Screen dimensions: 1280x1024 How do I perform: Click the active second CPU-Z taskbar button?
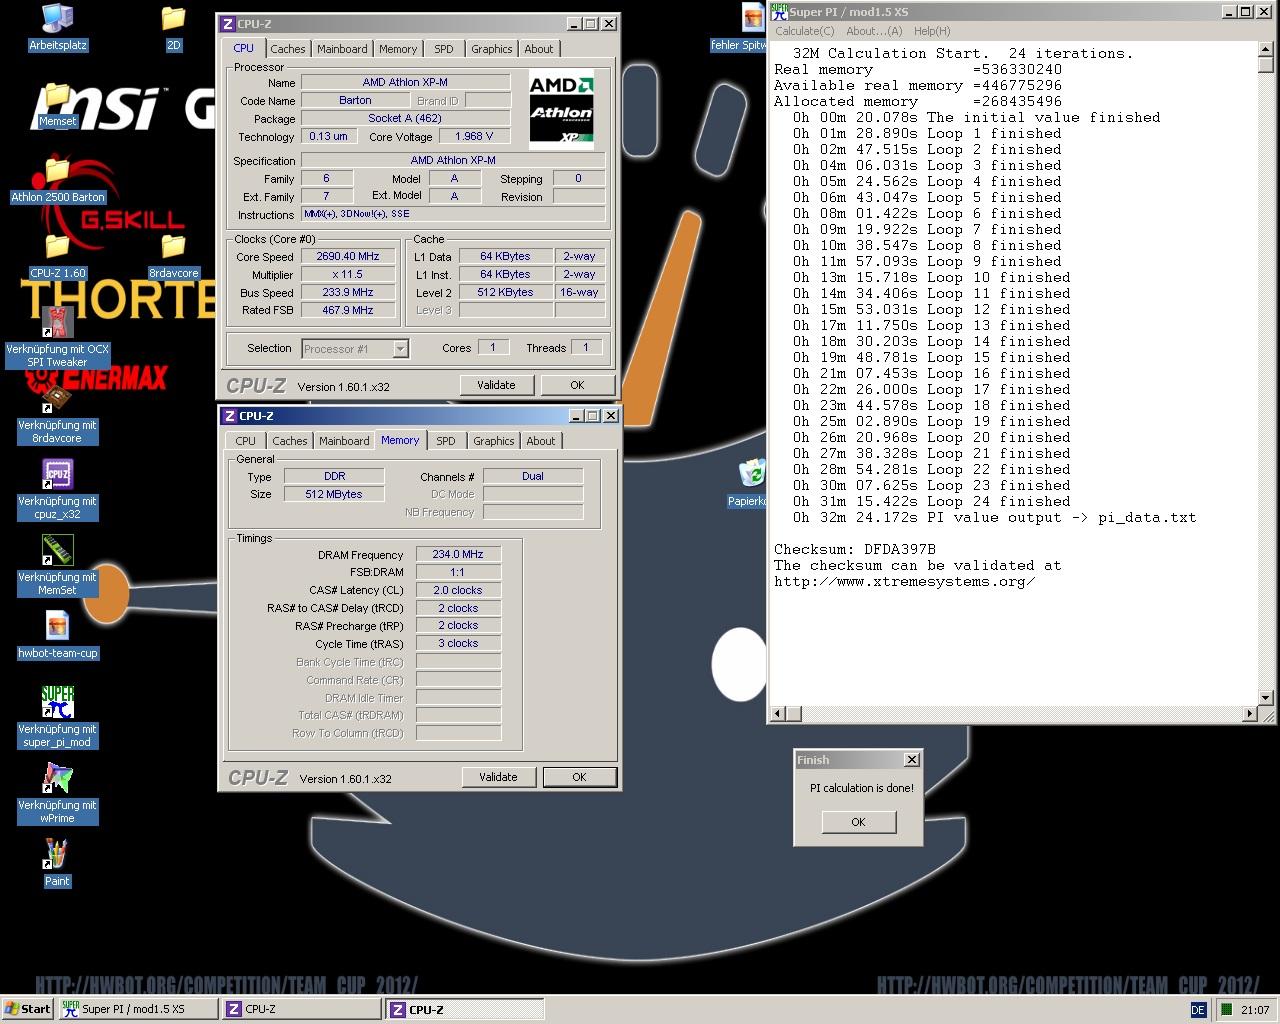466,1009
